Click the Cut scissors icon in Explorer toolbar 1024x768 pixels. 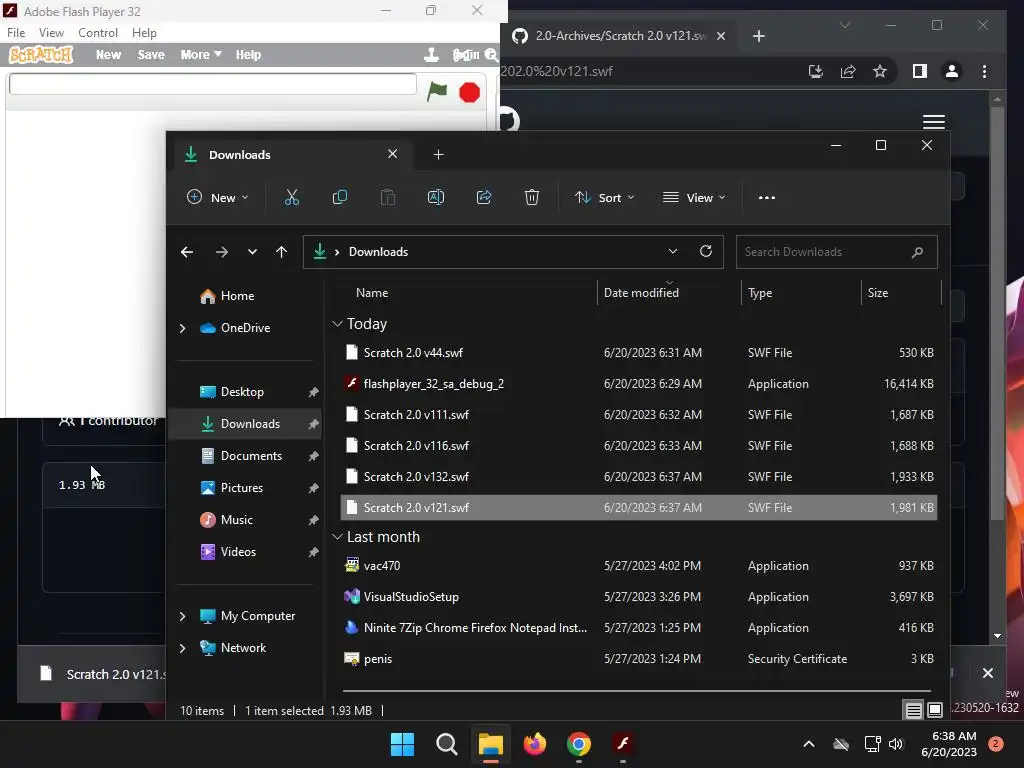click(x=291, y=197)
